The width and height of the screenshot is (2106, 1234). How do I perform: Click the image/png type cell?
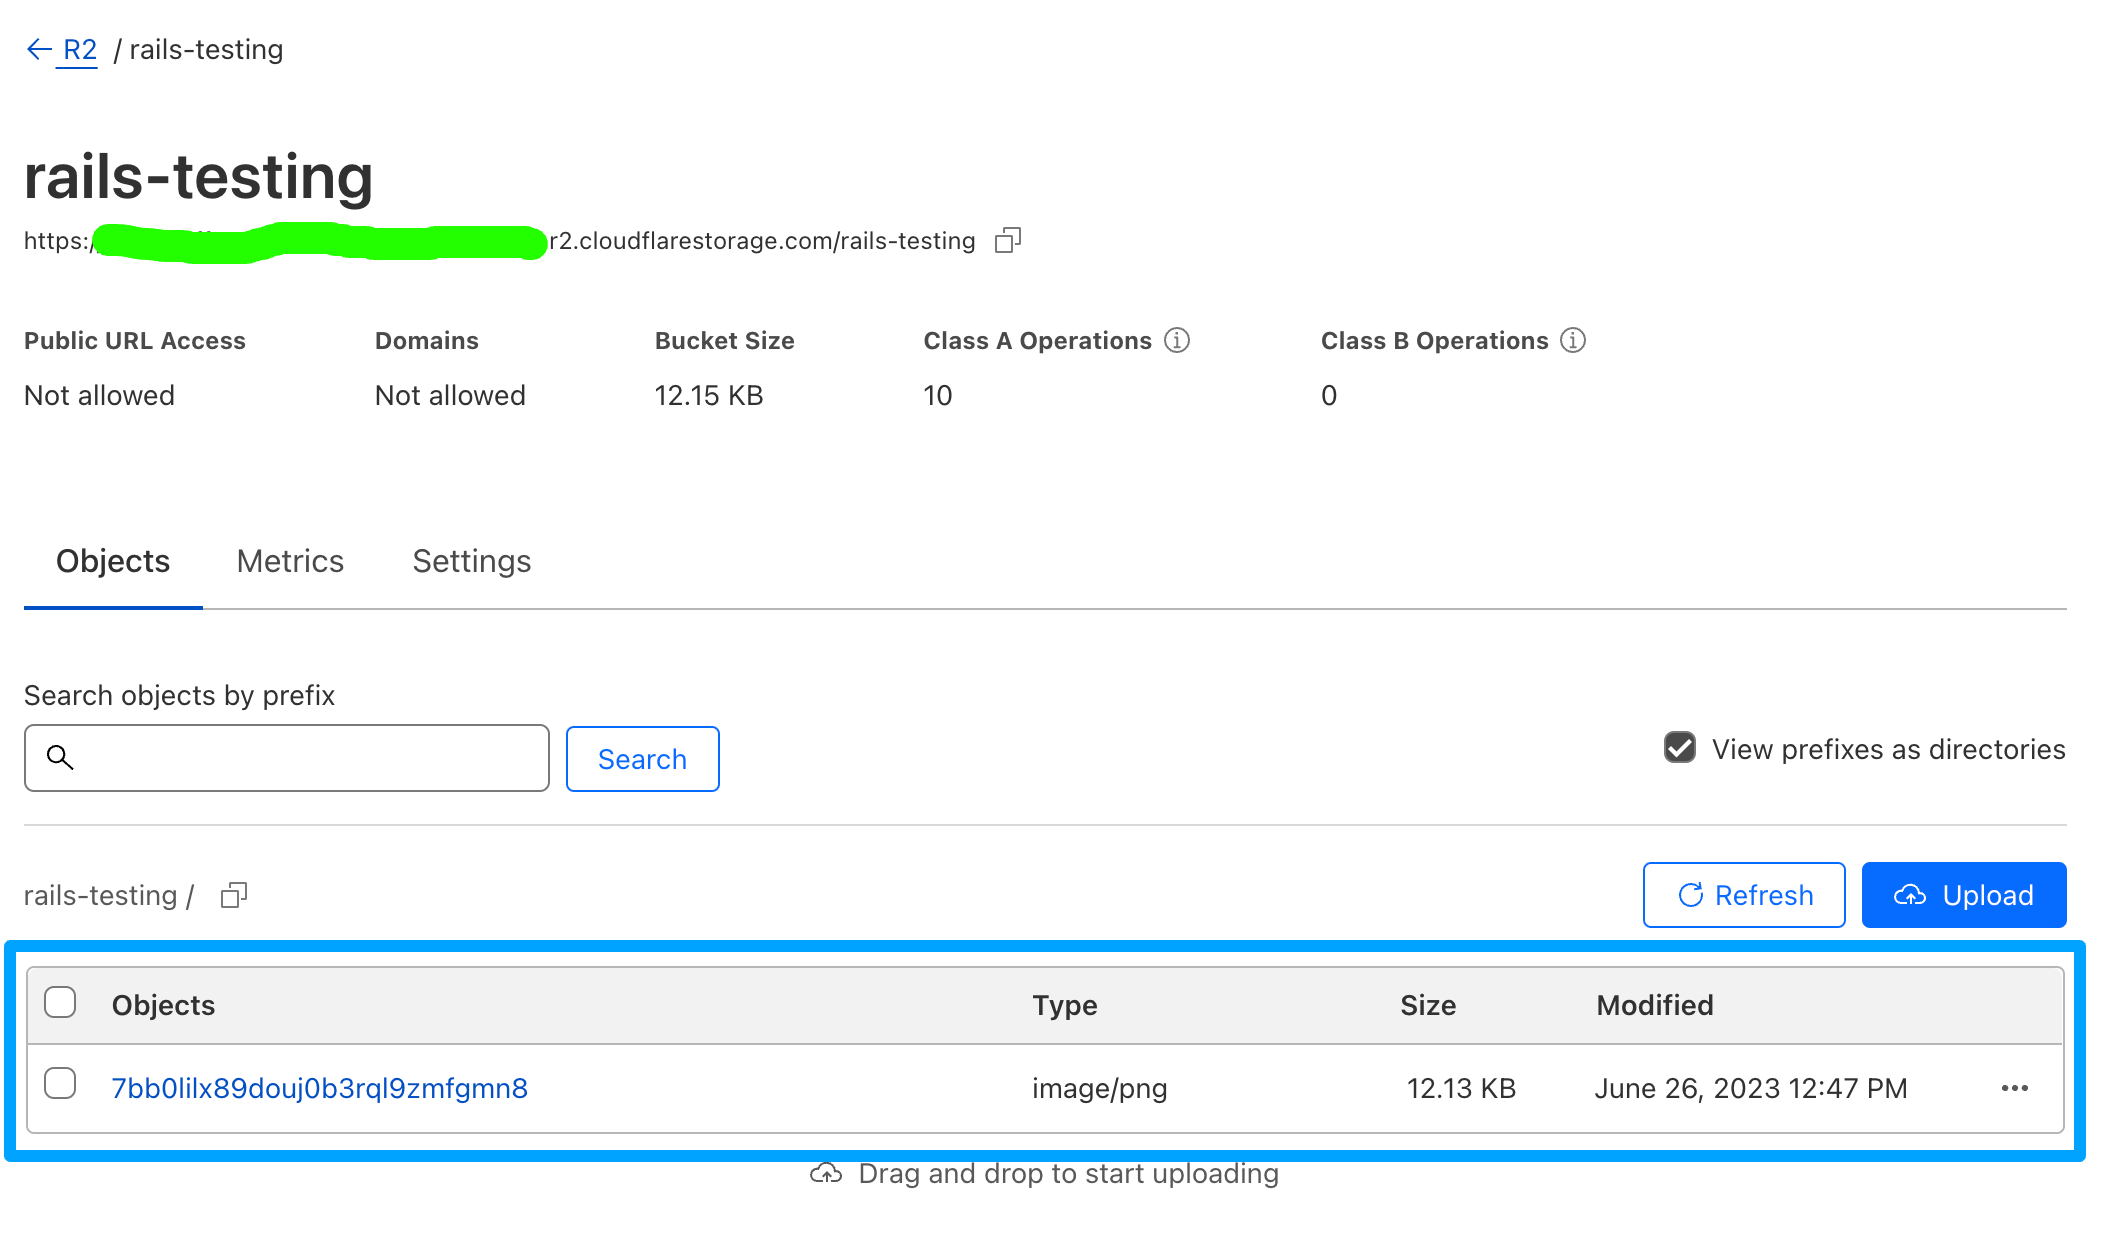click(1100, 1088)
